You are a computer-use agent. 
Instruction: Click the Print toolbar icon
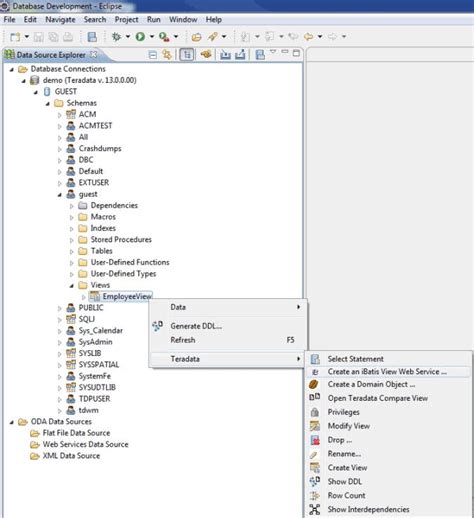(68, 37)
